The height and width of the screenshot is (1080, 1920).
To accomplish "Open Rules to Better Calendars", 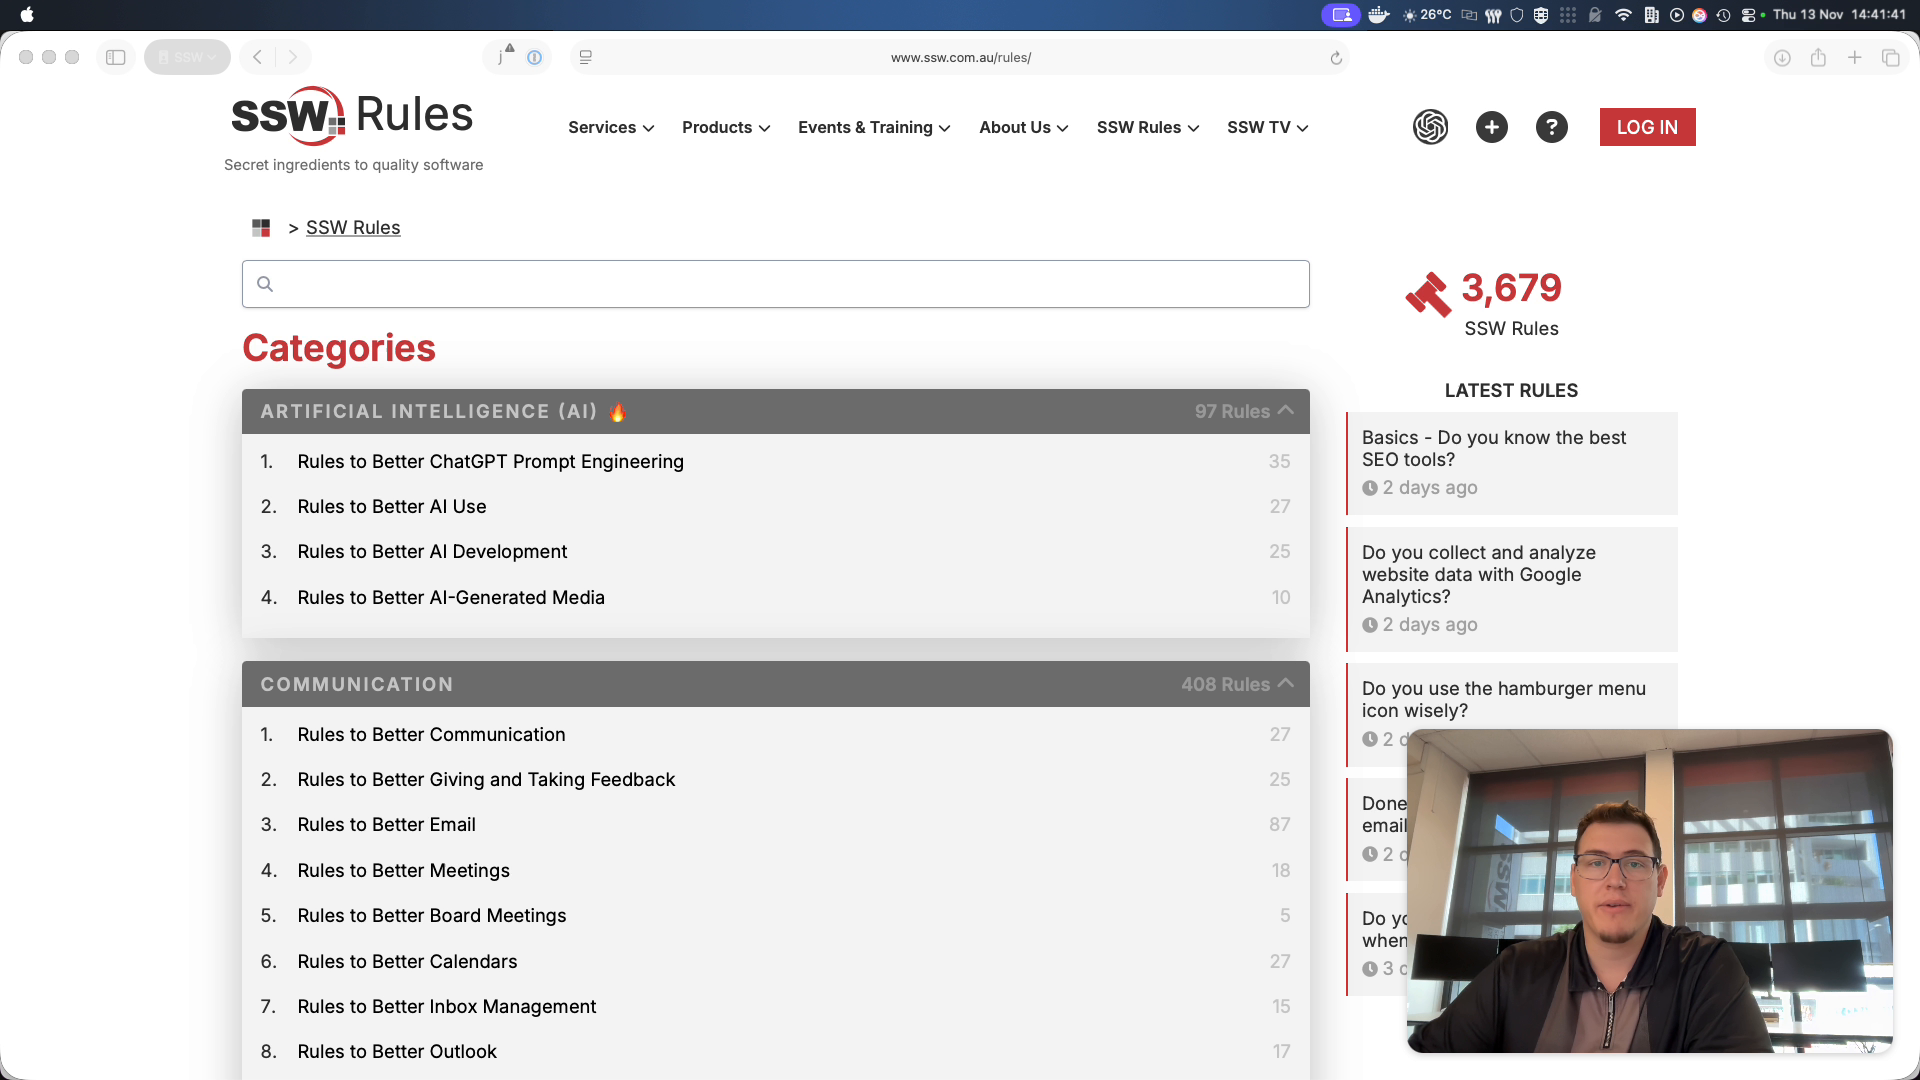I will pyautogui.click(x=407, y=962).
